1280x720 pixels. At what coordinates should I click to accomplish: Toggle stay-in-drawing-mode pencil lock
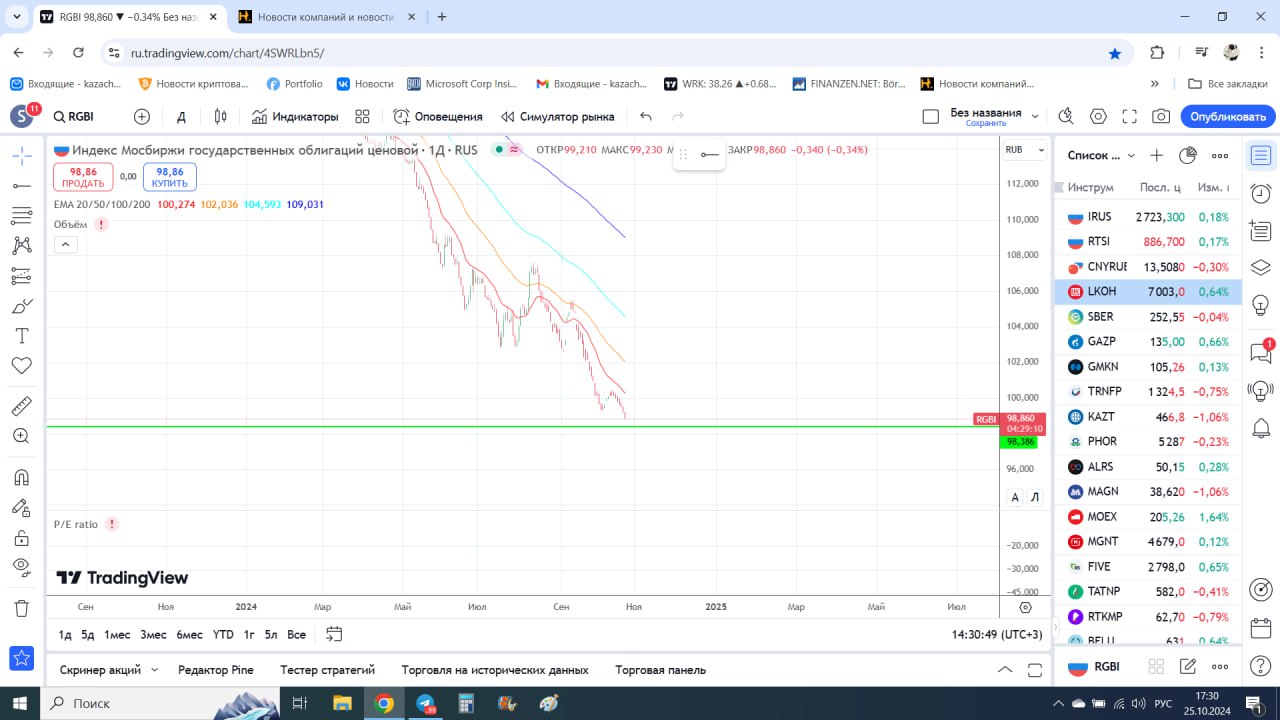(21, 507)
